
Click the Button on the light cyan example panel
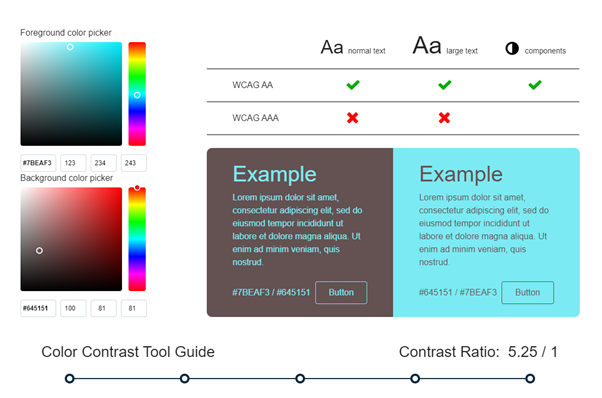528,292
